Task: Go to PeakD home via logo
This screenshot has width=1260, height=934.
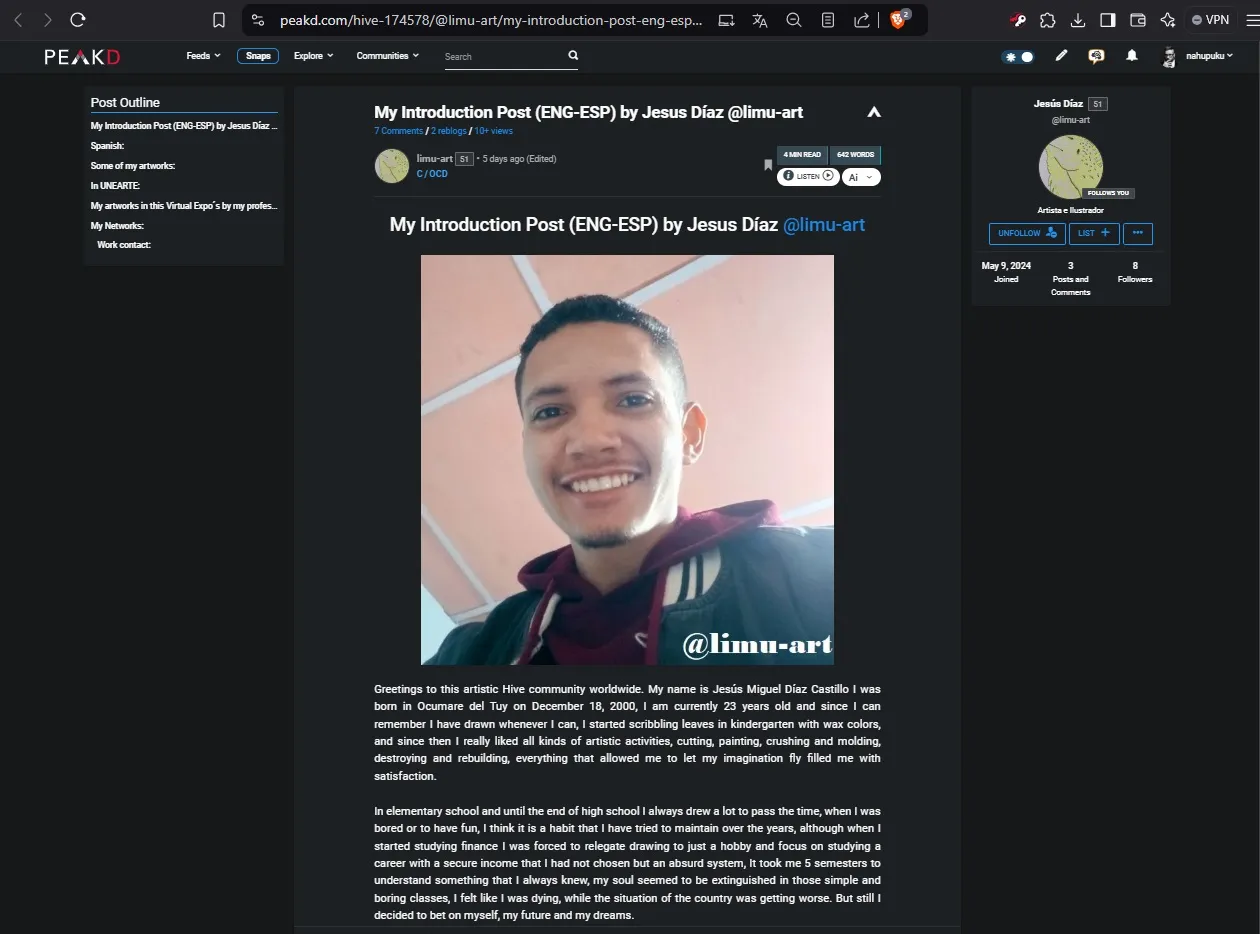Action: point(82,57)
